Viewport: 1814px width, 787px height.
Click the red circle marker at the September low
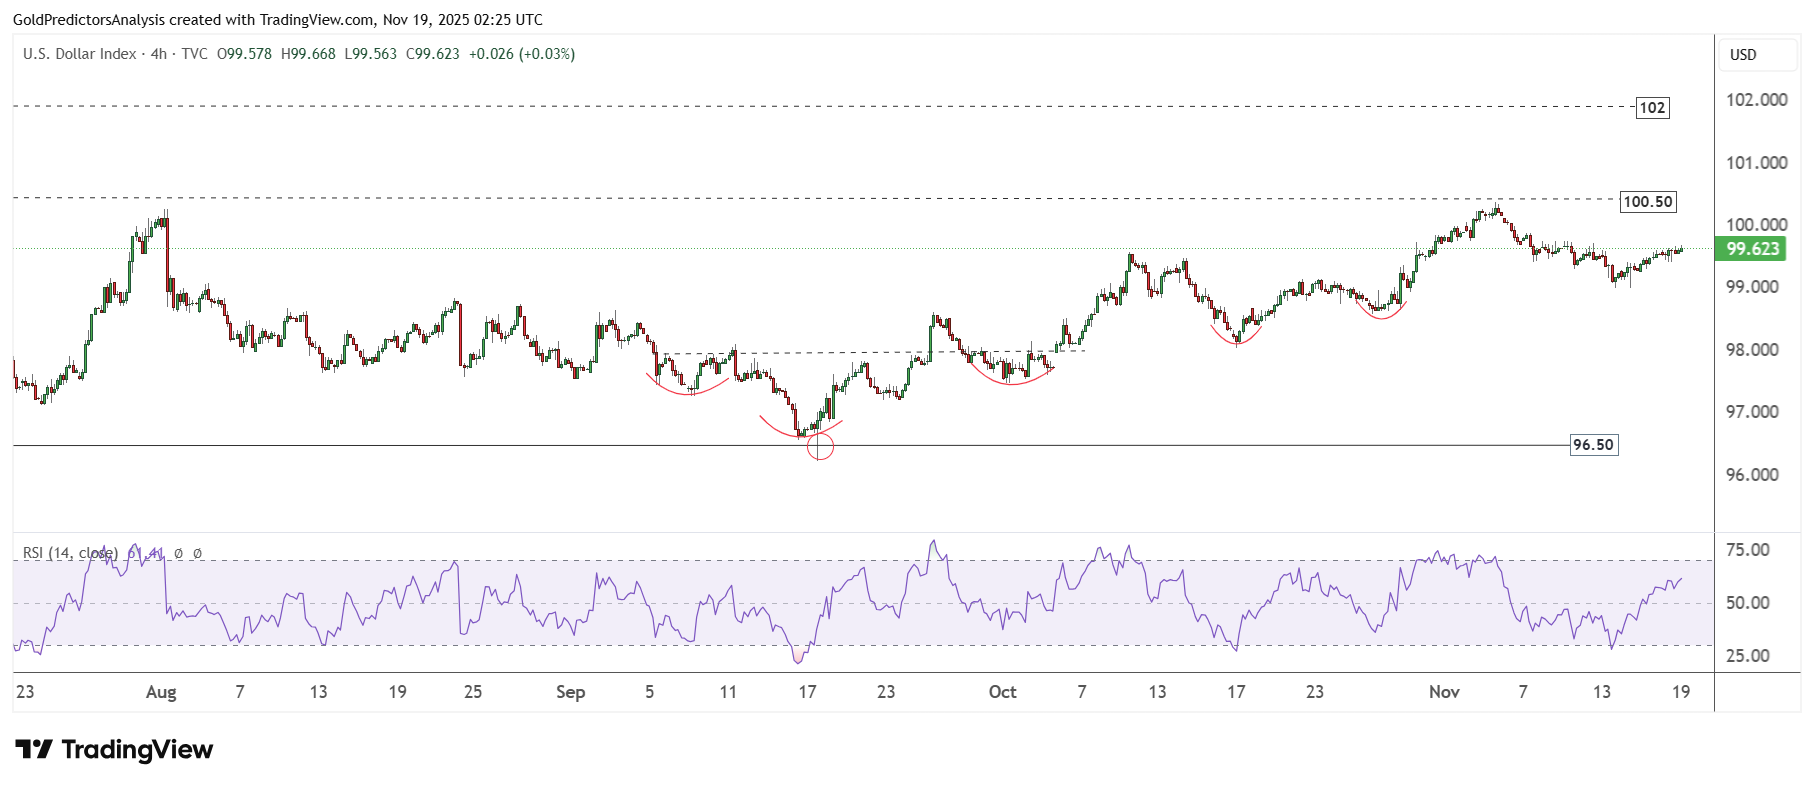click(x=819, y=447)
